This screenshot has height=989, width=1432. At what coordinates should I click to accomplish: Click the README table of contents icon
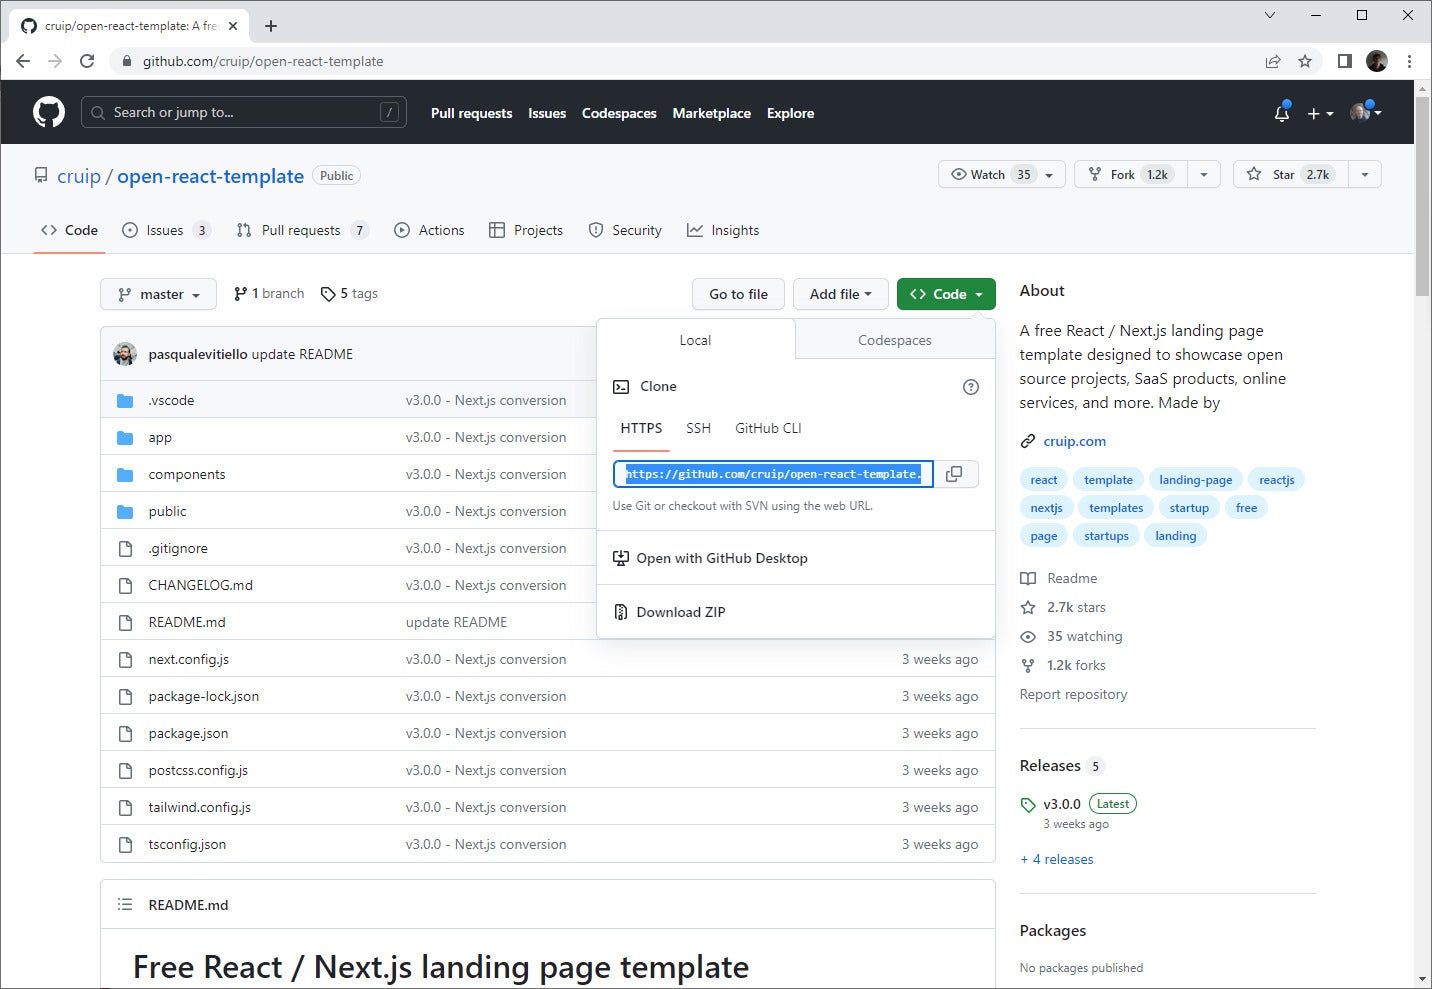coord(125,904)
